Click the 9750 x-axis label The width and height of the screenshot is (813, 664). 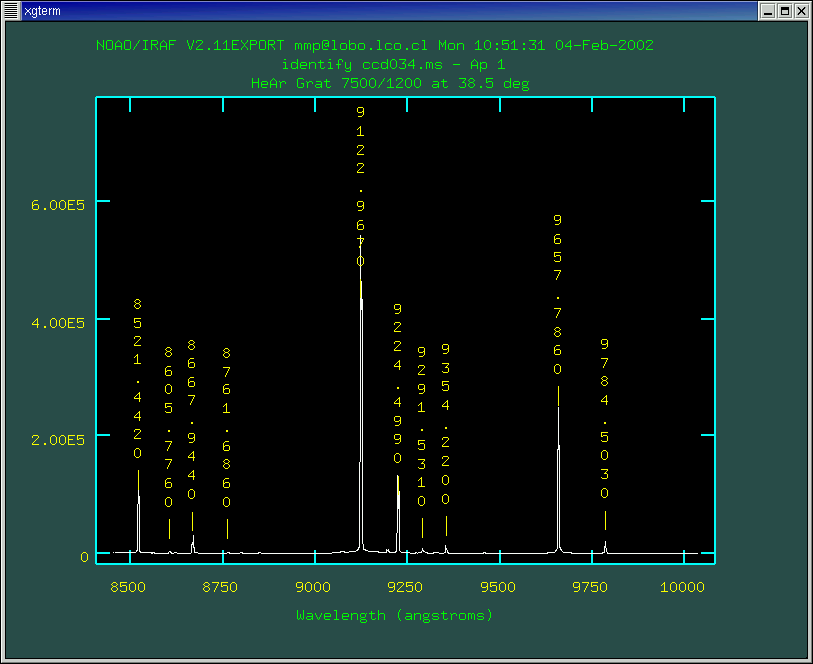(590, 587)
